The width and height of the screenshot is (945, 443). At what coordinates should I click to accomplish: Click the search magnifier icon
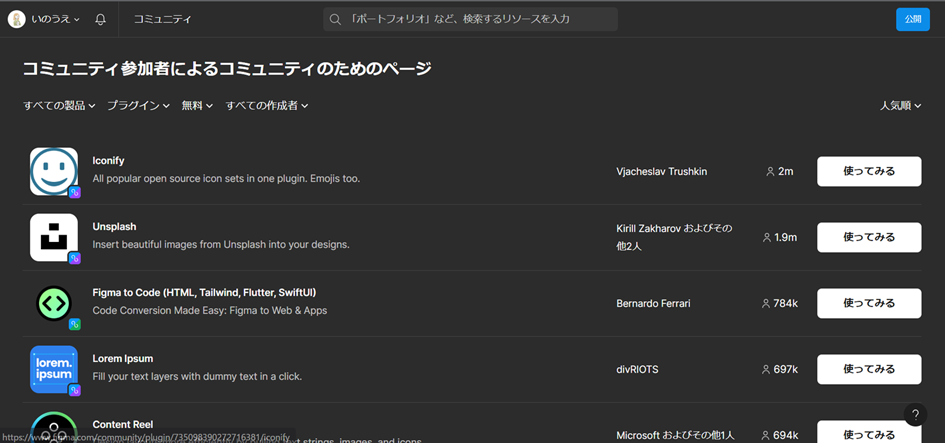click(x=335, y=19)
